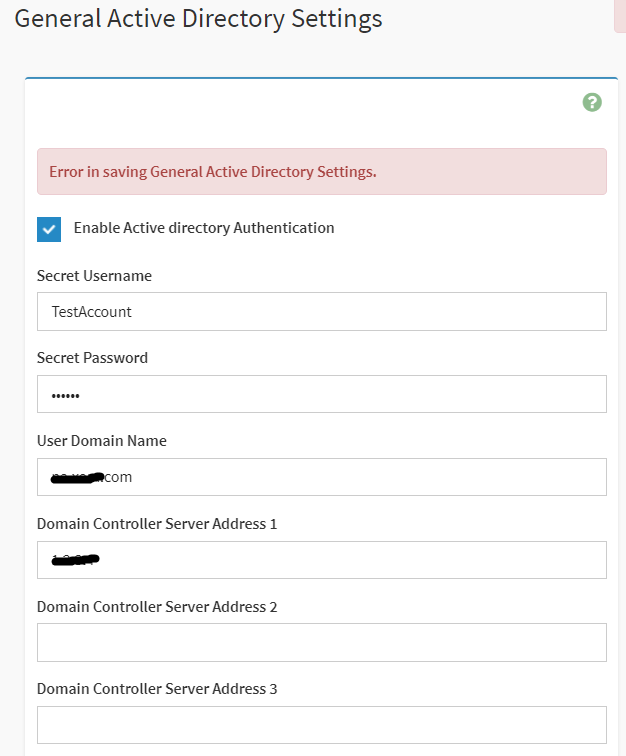Click the Domain Controller Server Address 2 label
This screenshot has height=756, width=626.
click(x=157, y=606)
